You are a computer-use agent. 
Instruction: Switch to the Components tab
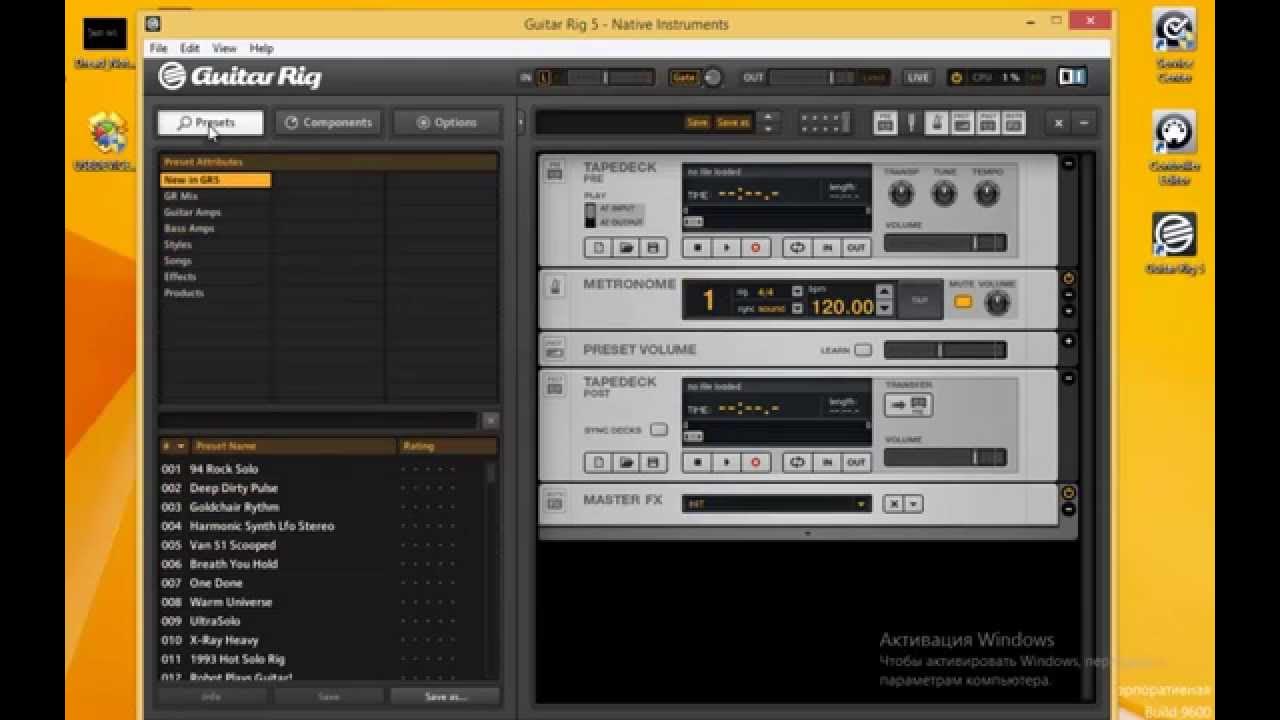coord(328,122)
